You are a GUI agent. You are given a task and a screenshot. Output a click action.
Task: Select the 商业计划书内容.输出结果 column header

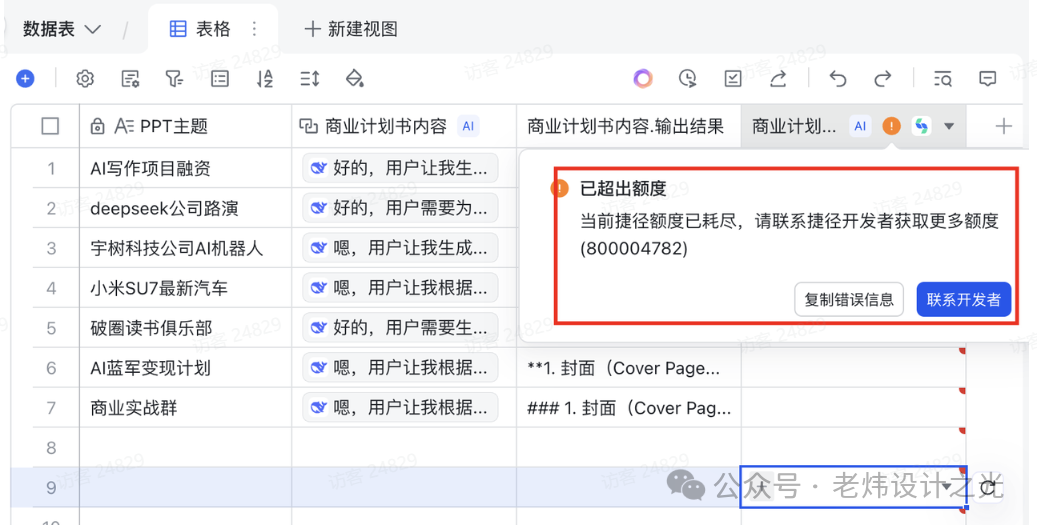[629, 126]
